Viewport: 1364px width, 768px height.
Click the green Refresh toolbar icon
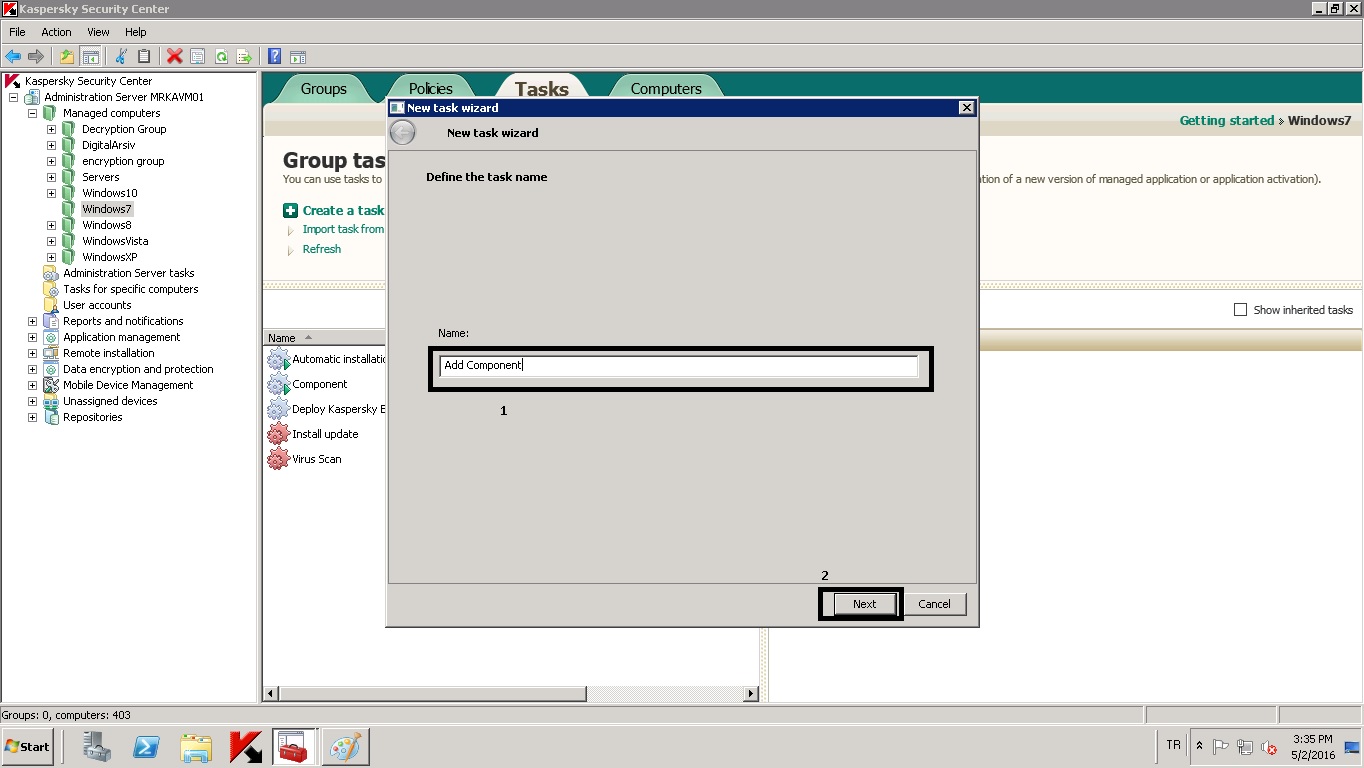(221, 57)
